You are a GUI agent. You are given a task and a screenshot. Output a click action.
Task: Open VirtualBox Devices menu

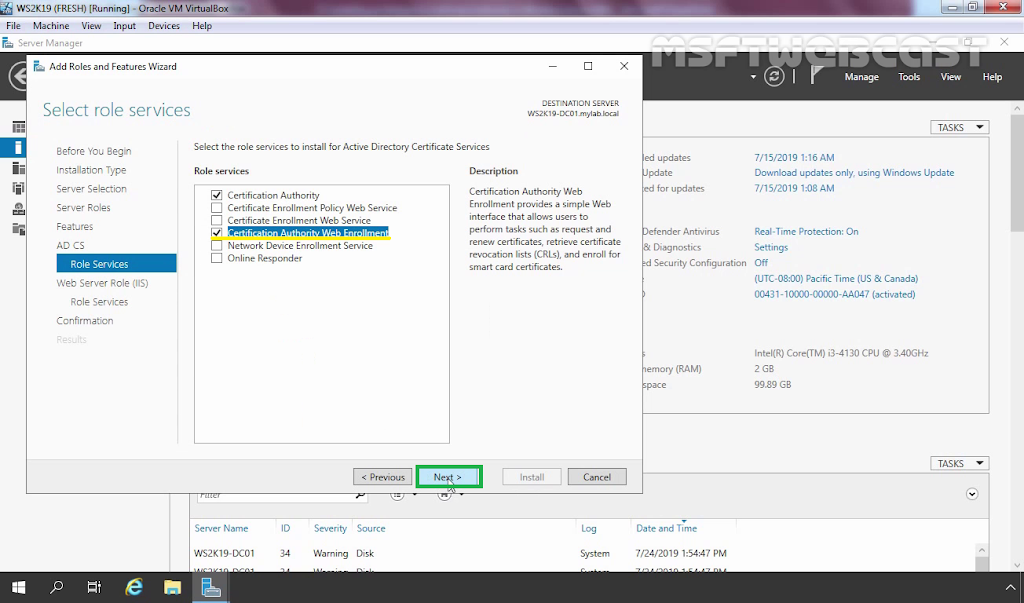[x=164, y=25]
